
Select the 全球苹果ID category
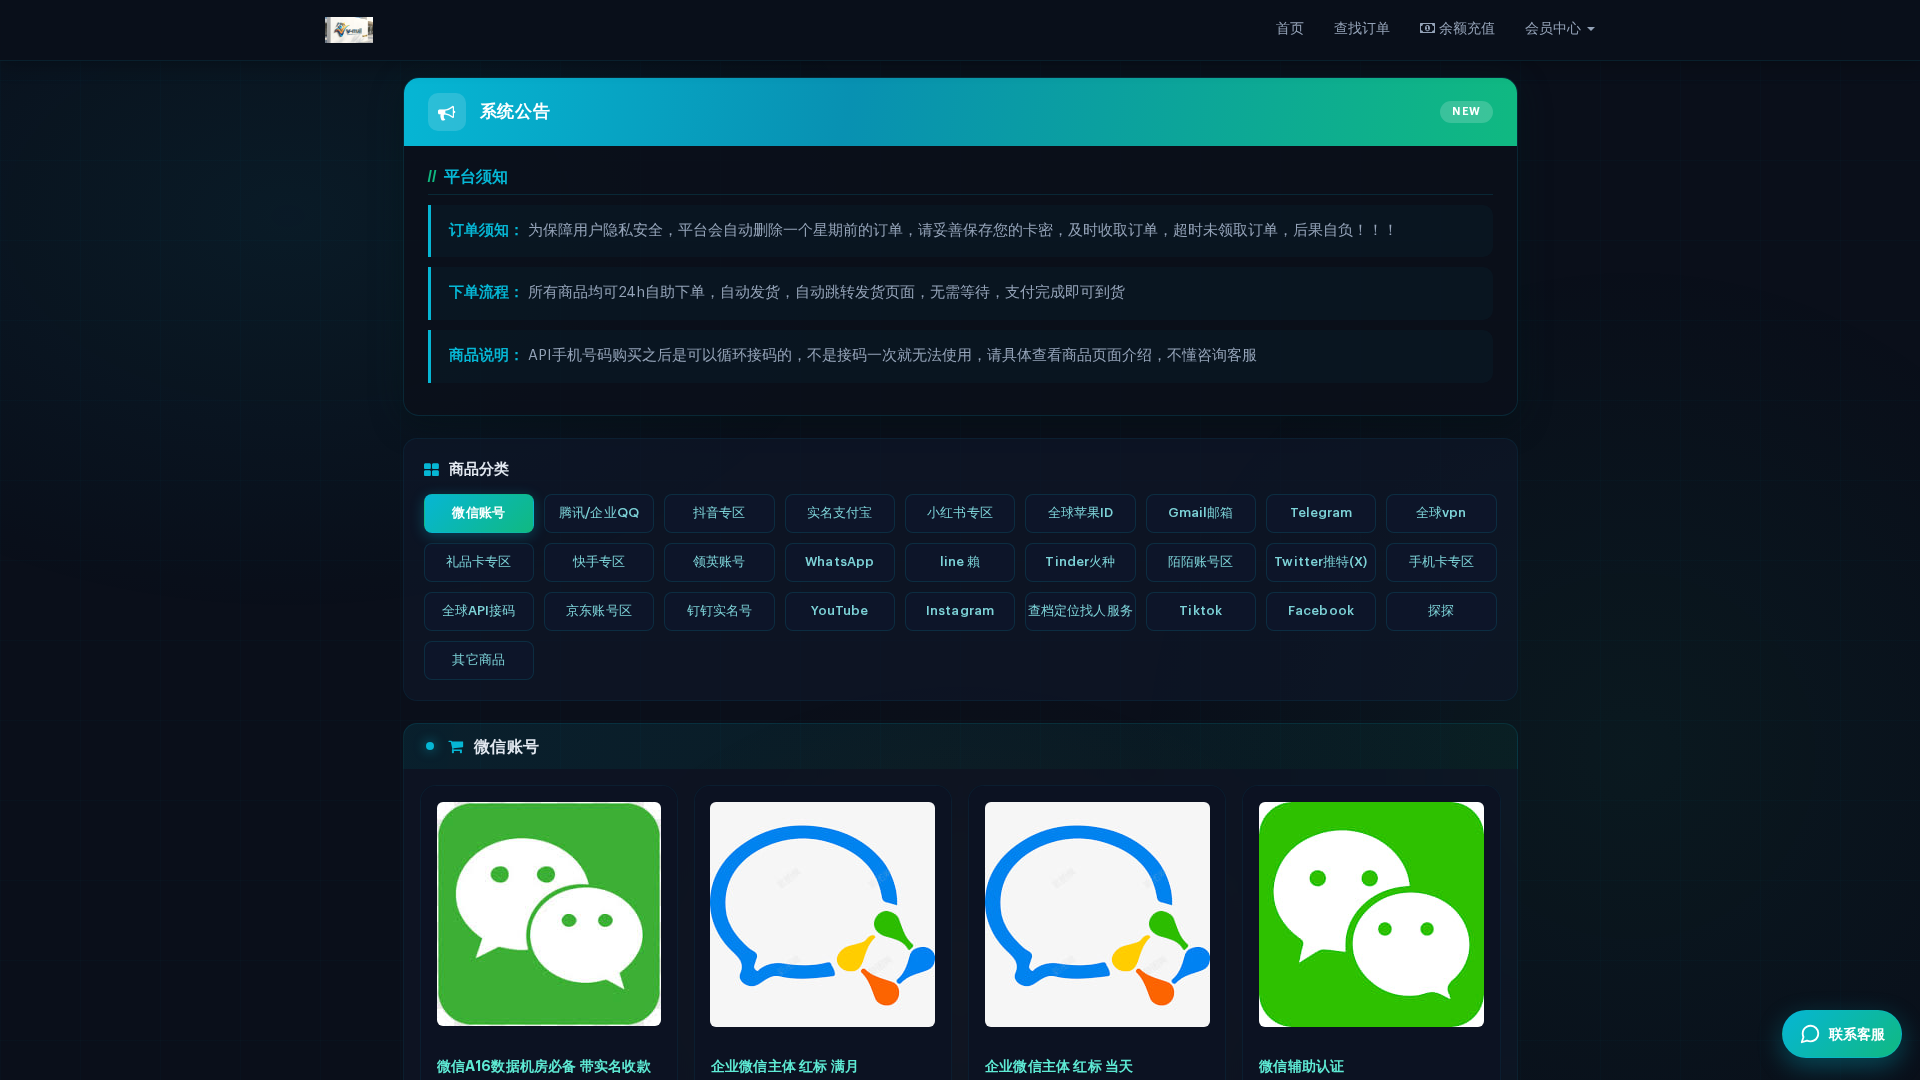coord(1080,513)
